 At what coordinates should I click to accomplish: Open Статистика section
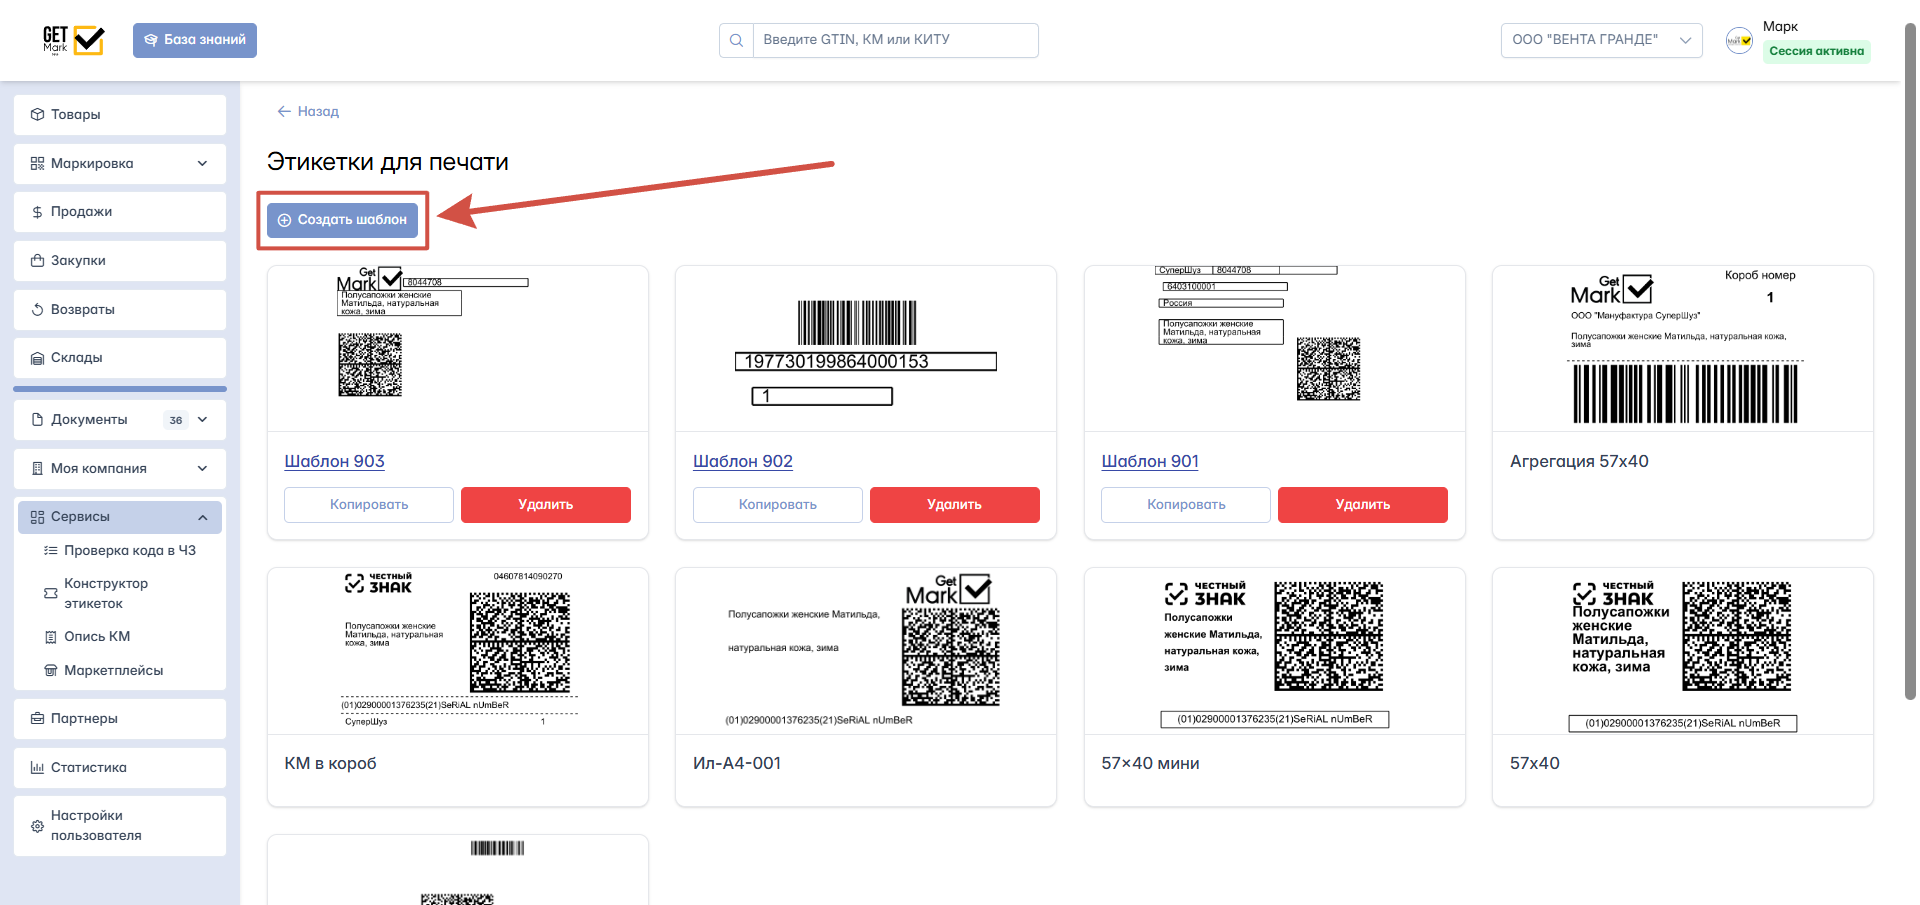tap(120, 768)
